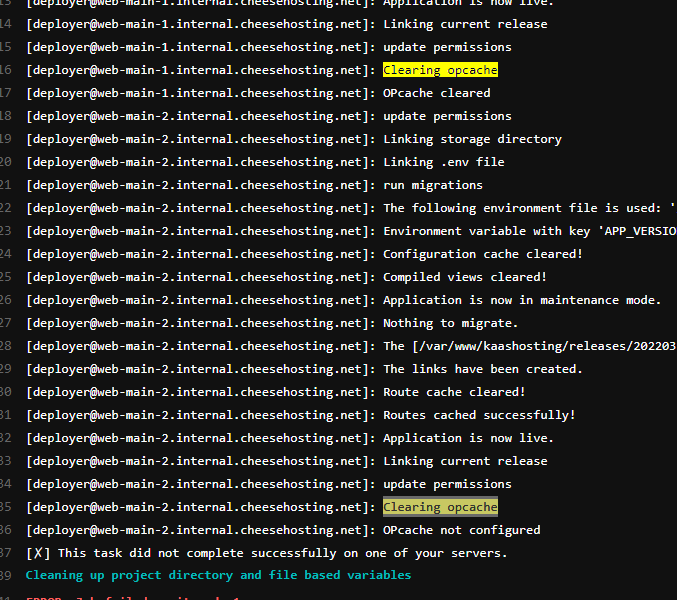
Task: Click line number 16 in the gutter
Action: (x=6, y=70)
